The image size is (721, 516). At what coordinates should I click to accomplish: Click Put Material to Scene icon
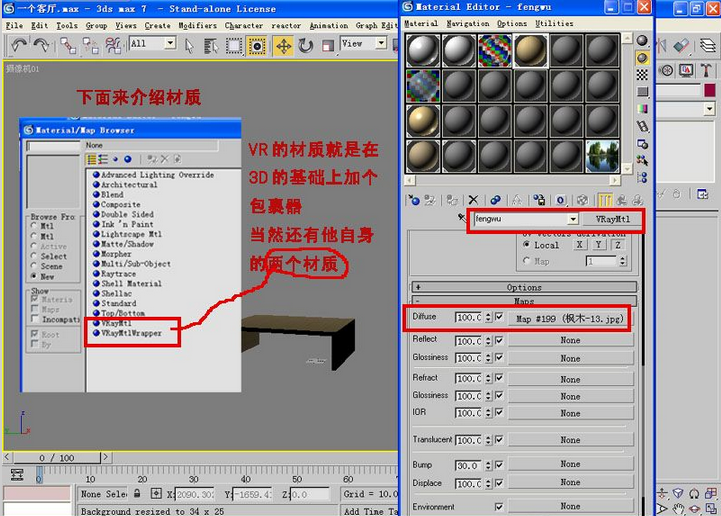(429, 200)
